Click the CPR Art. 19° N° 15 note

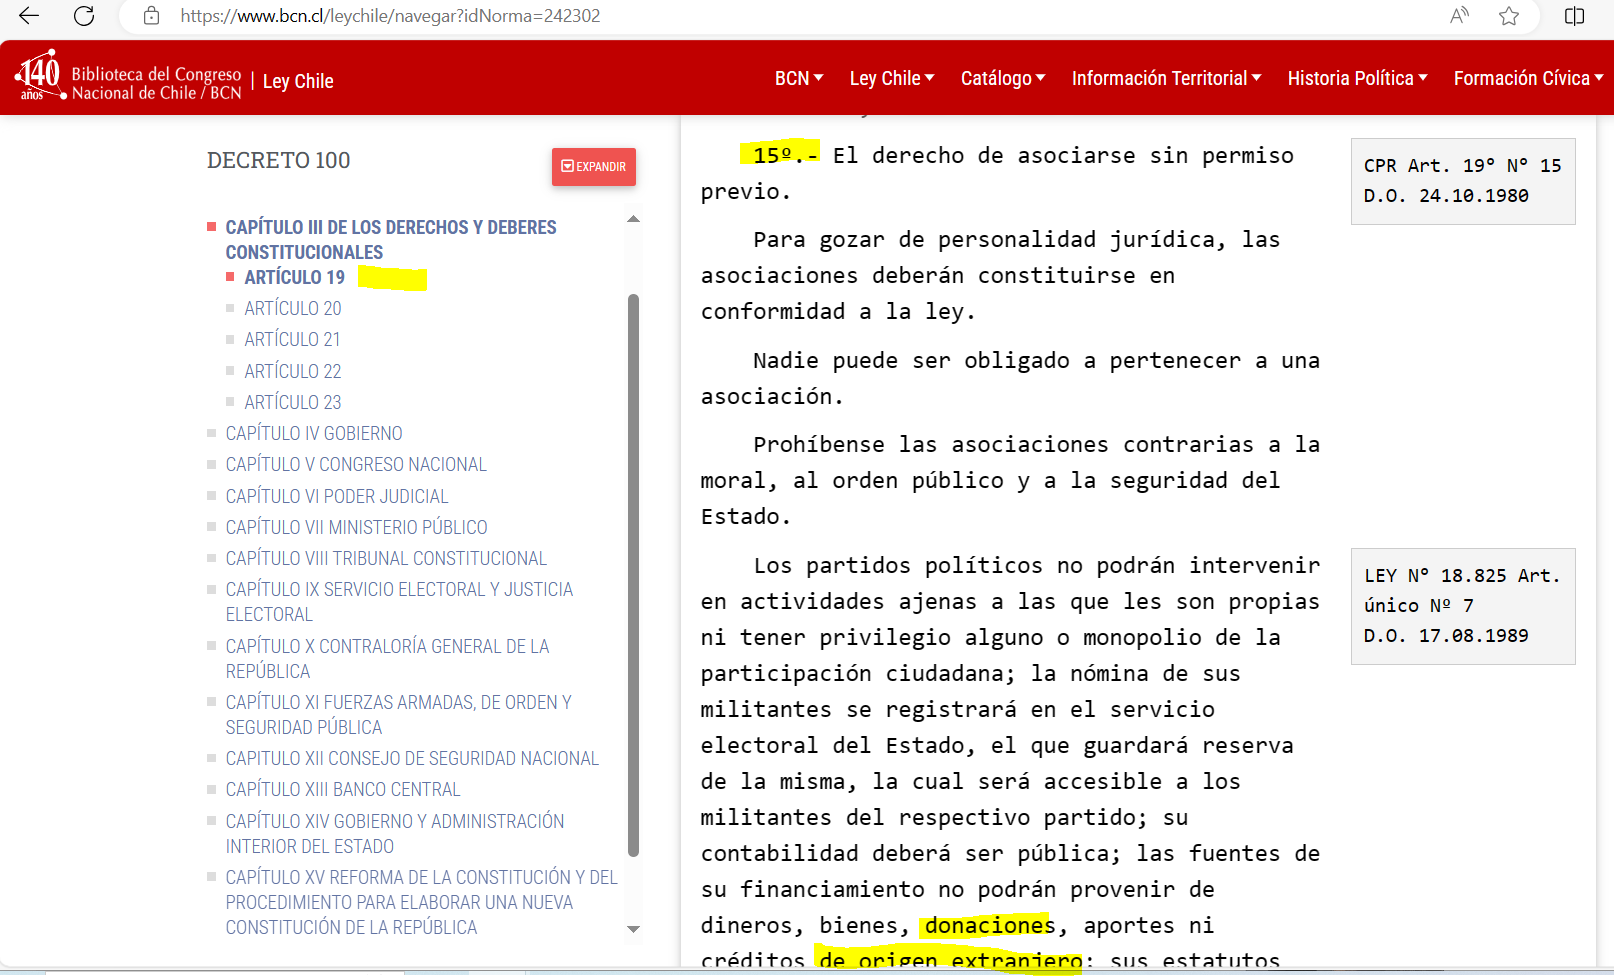tap(1463, 181)
